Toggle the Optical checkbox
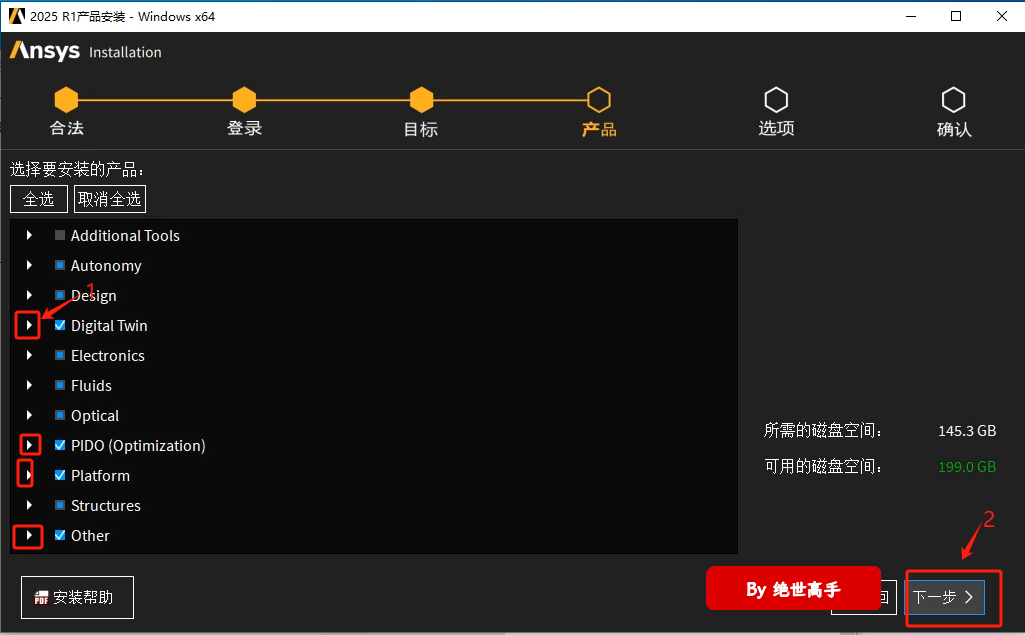Viewport: 1025px width, 635px height. [59, 415]
